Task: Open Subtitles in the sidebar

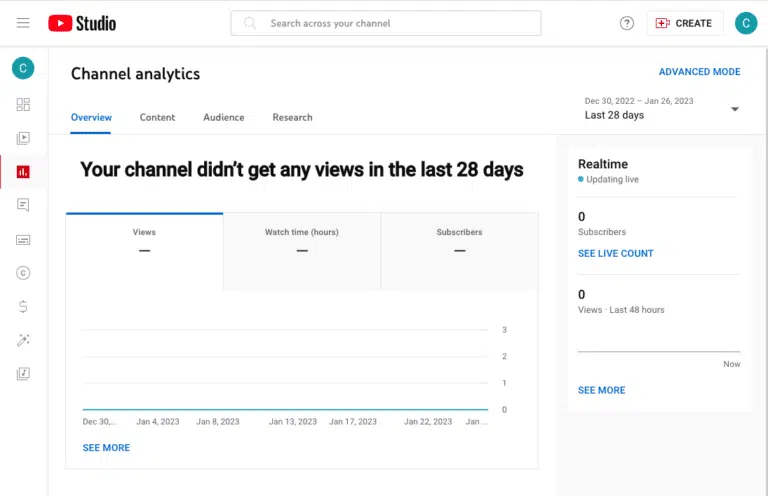Action: pos(23,239)
